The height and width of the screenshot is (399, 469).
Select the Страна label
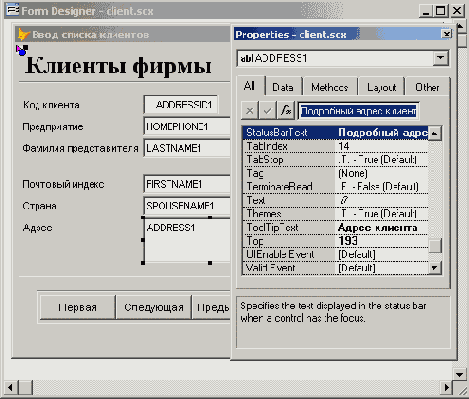click(x=39, y=206)
